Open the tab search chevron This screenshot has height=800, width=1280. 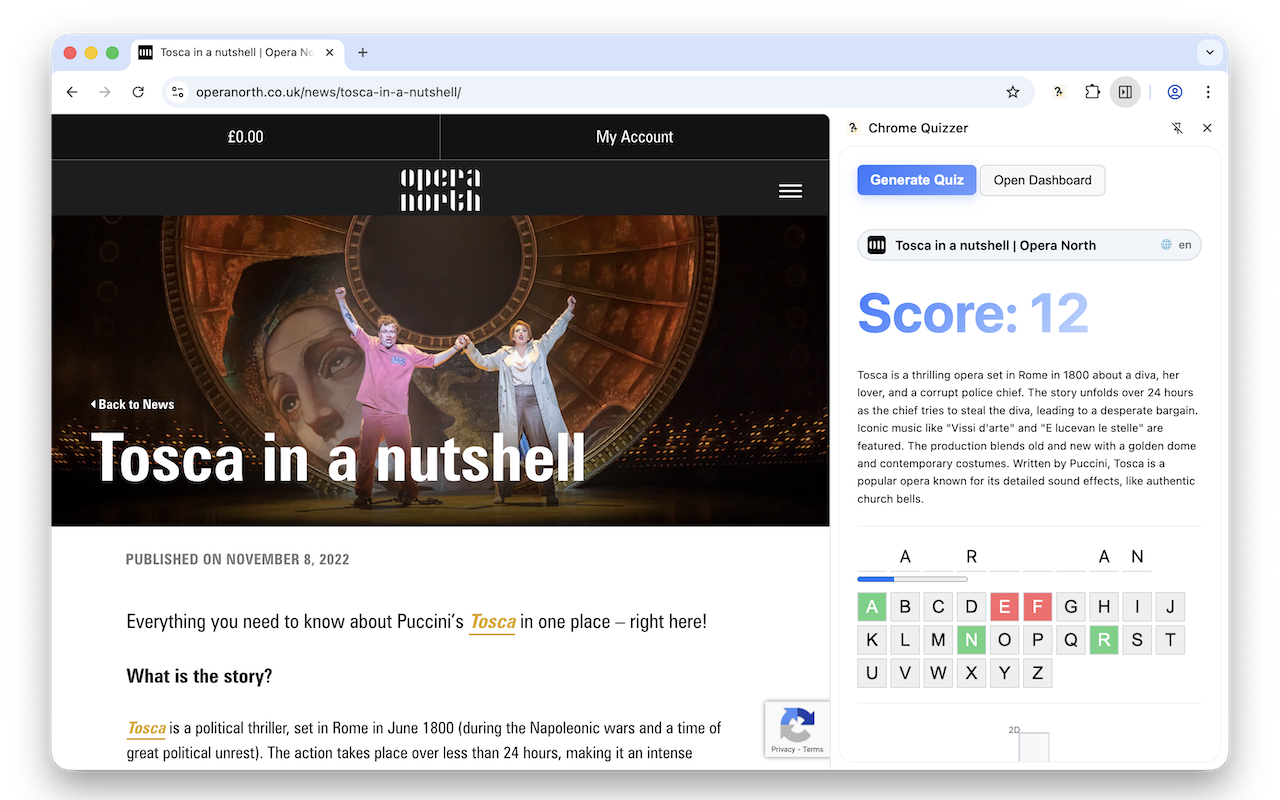pyautogui.click(x=1210, y=52)
